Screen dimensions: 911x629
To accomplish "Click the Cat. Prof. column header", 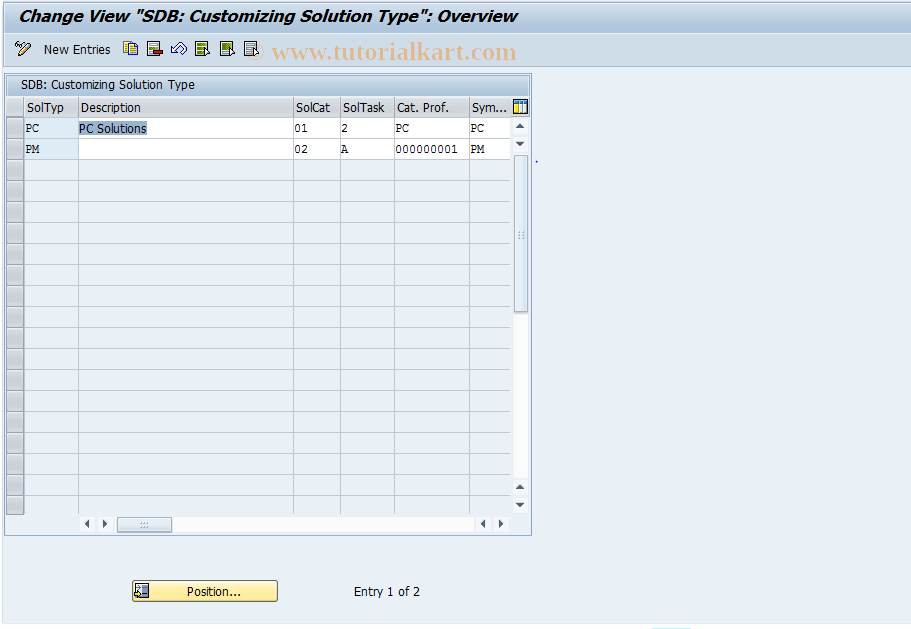I will (432, 107).
